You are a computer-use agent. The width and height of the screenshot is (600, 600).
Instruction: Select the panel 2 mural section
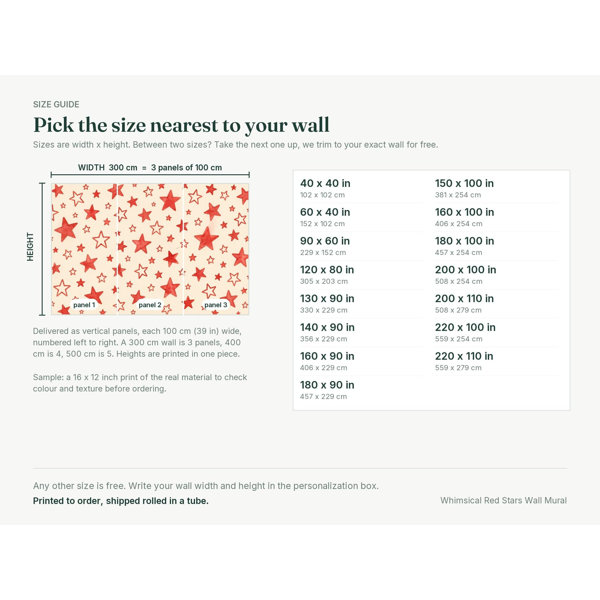(x=150, y=249)
